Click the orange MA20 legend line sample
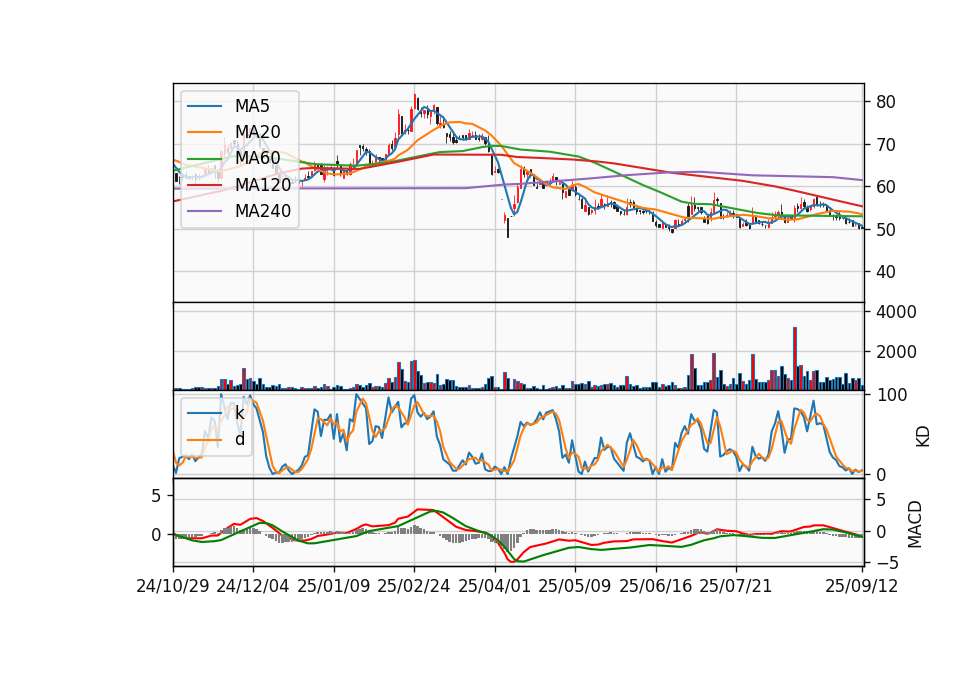 [x=204, y=132]
